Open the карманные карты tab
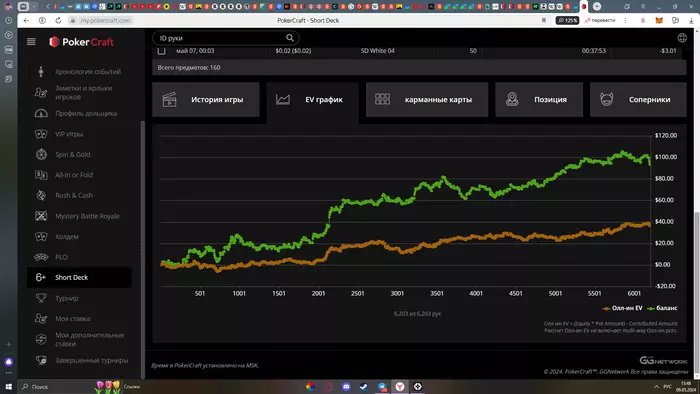 pyautogui.click(x=427, y=100)
